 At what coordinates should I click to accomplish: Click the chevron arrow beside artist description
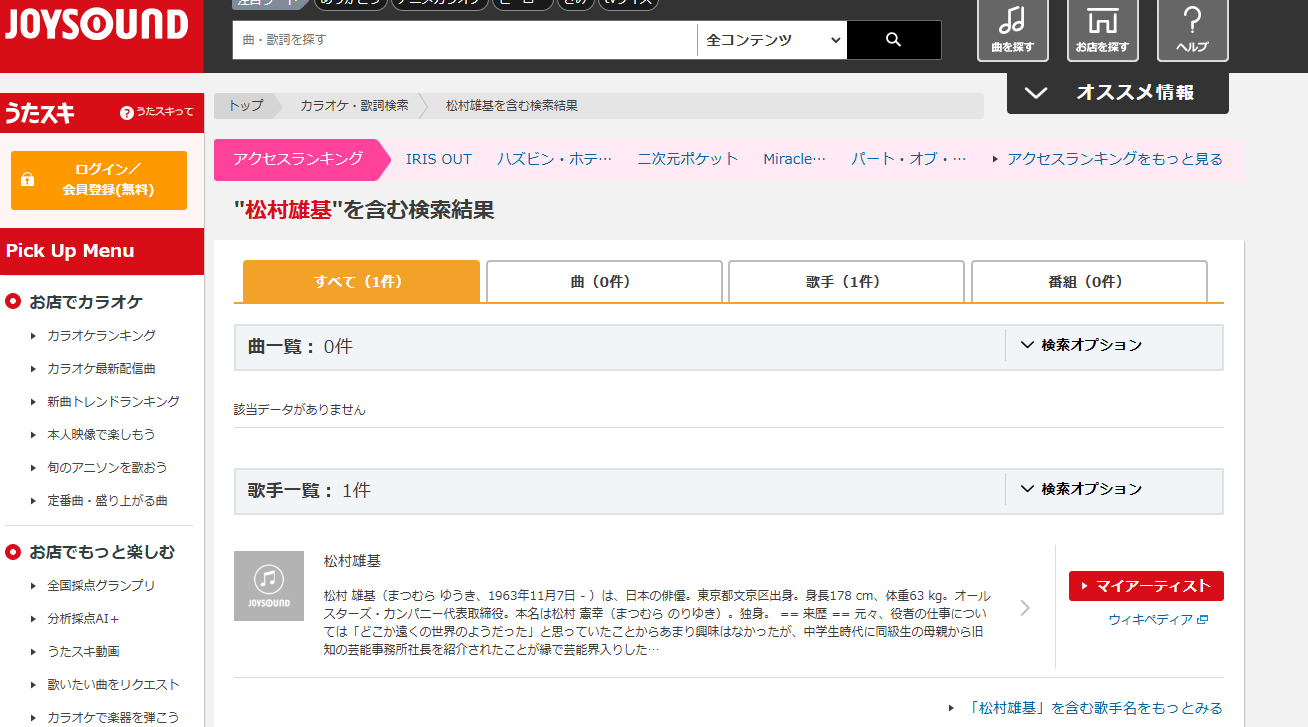click(1025, 607)
